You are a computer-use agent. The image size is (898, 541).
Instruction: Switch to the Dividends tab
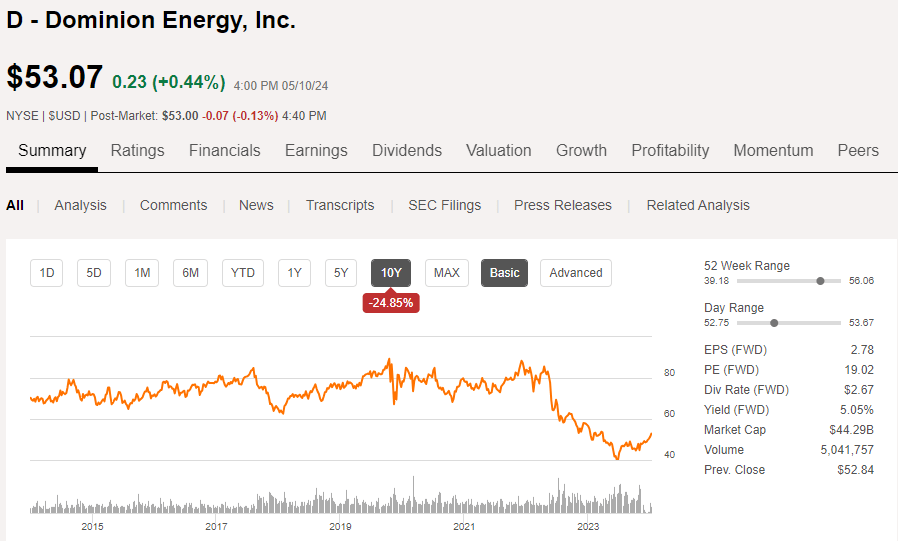click(406, 151)
